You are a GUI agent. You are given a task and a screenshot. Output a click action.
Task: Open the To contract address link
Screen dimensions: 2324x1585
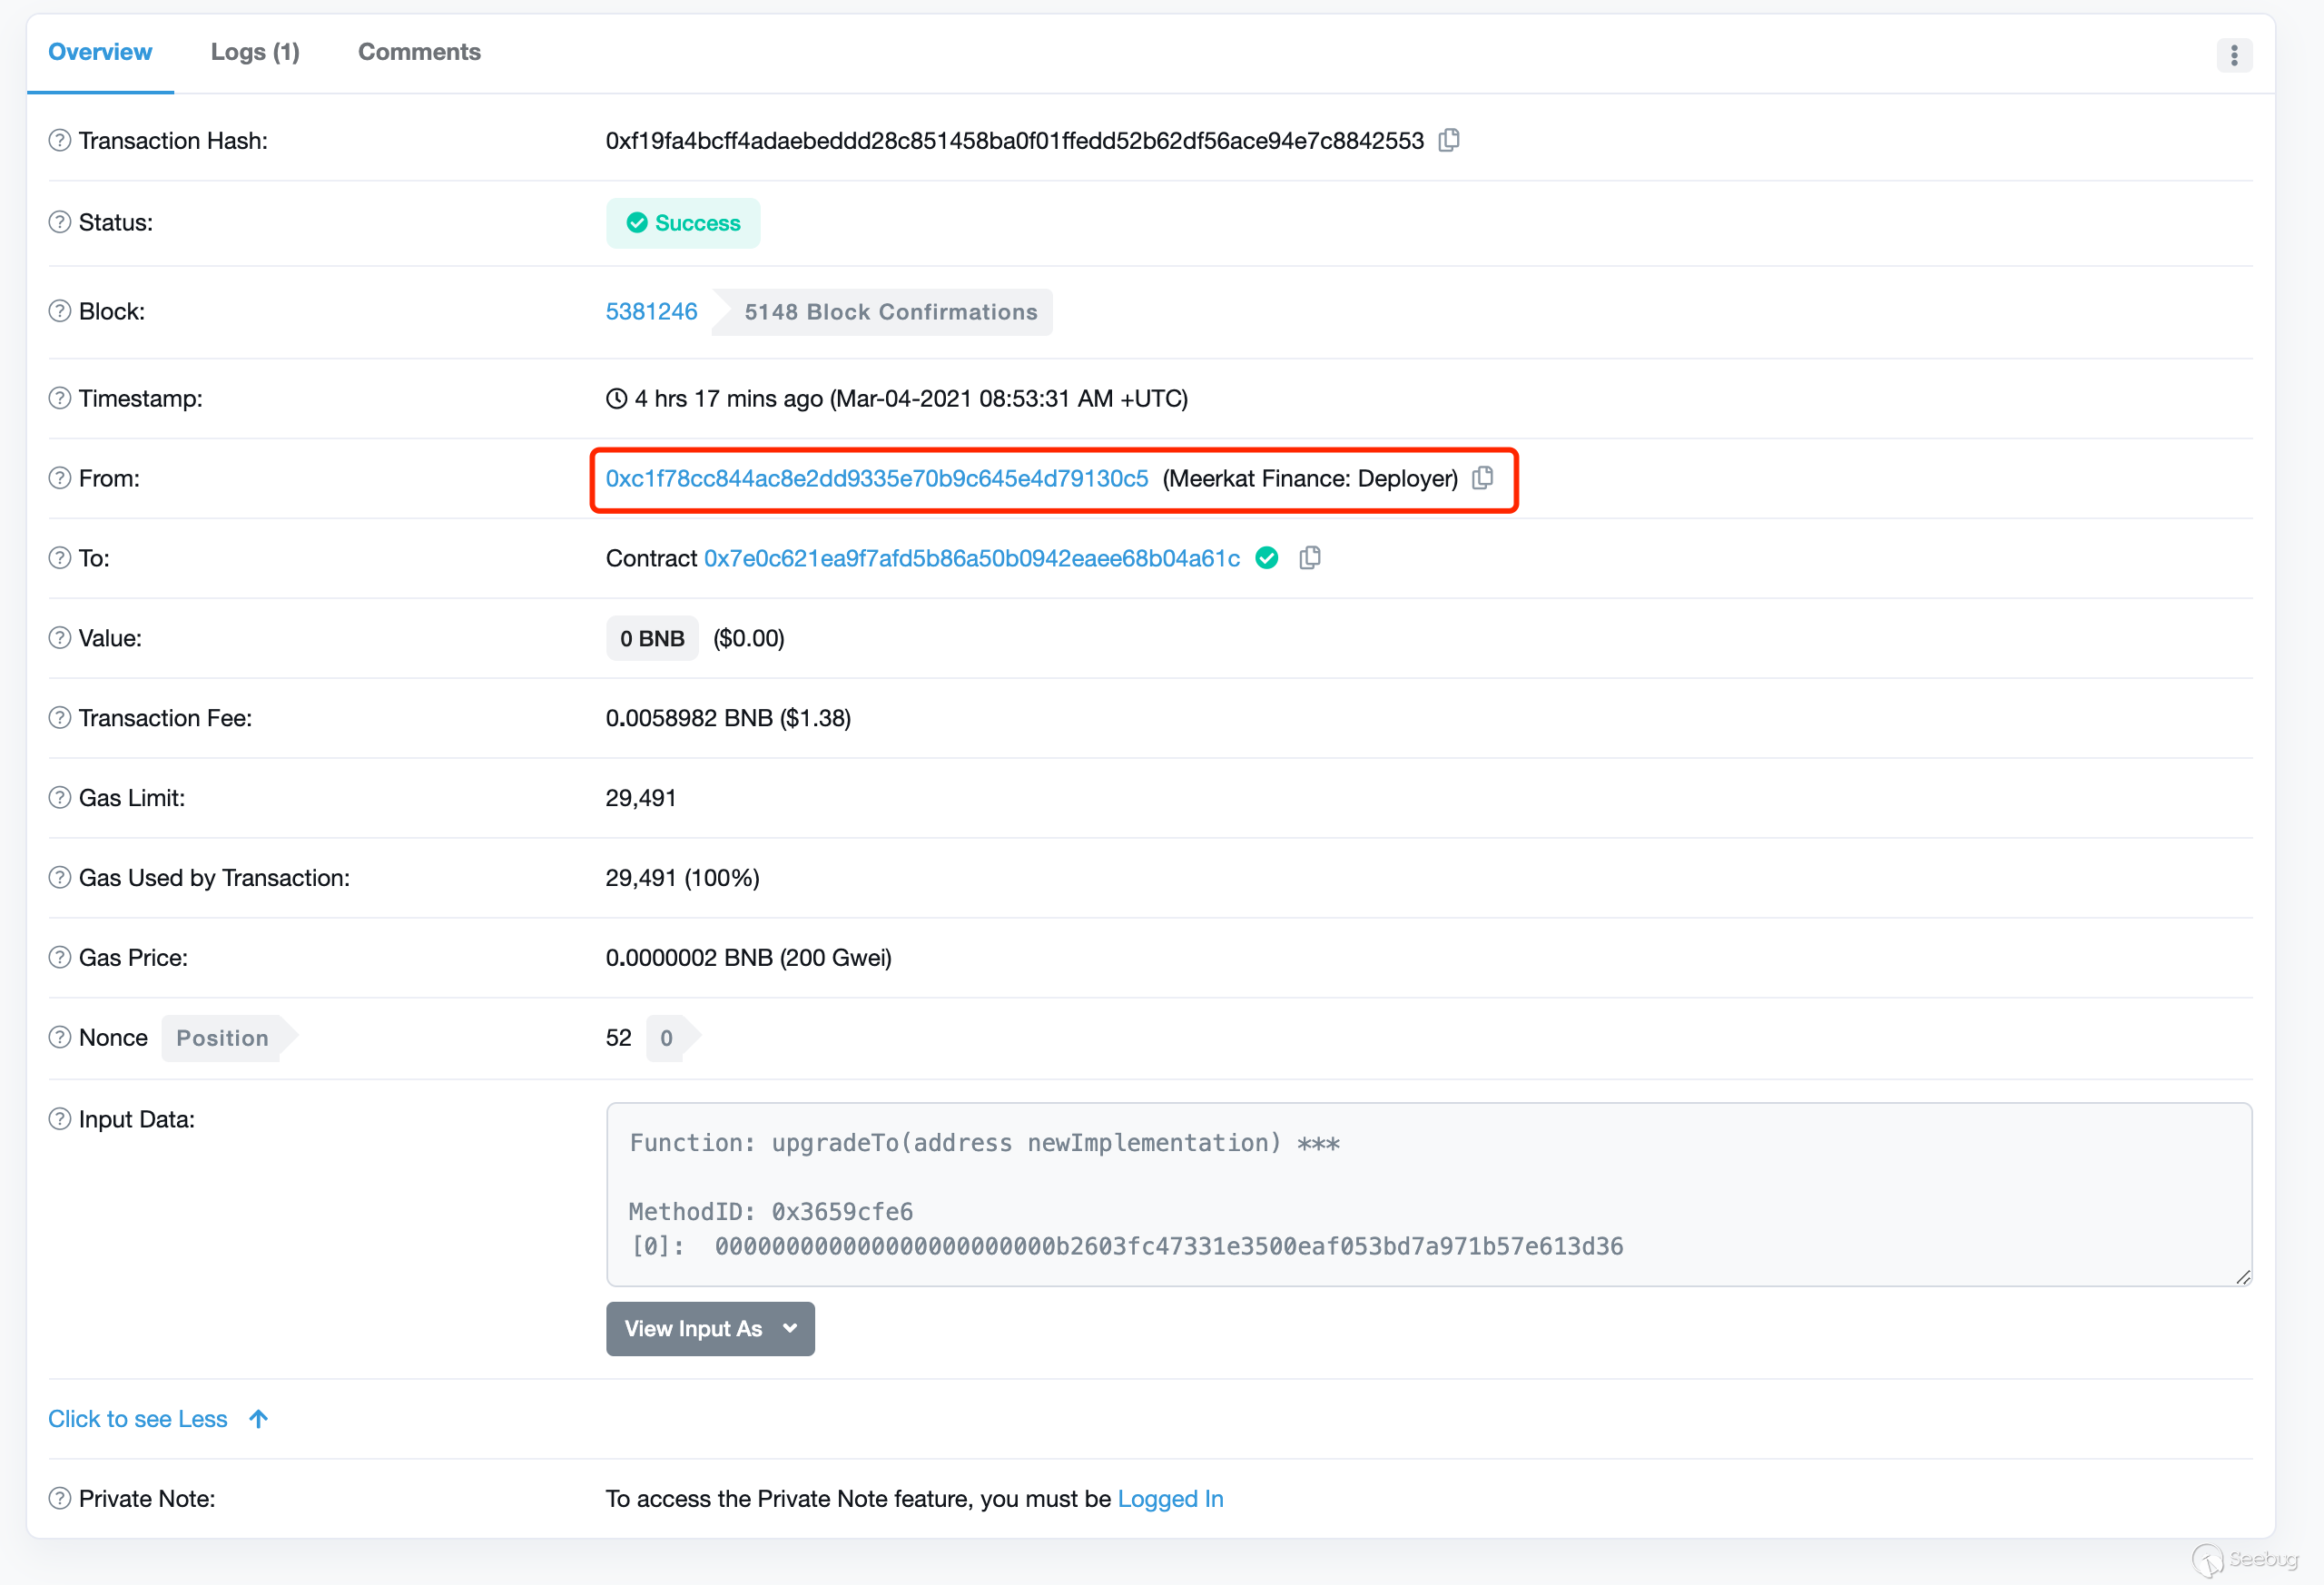[x=971, y=558]
